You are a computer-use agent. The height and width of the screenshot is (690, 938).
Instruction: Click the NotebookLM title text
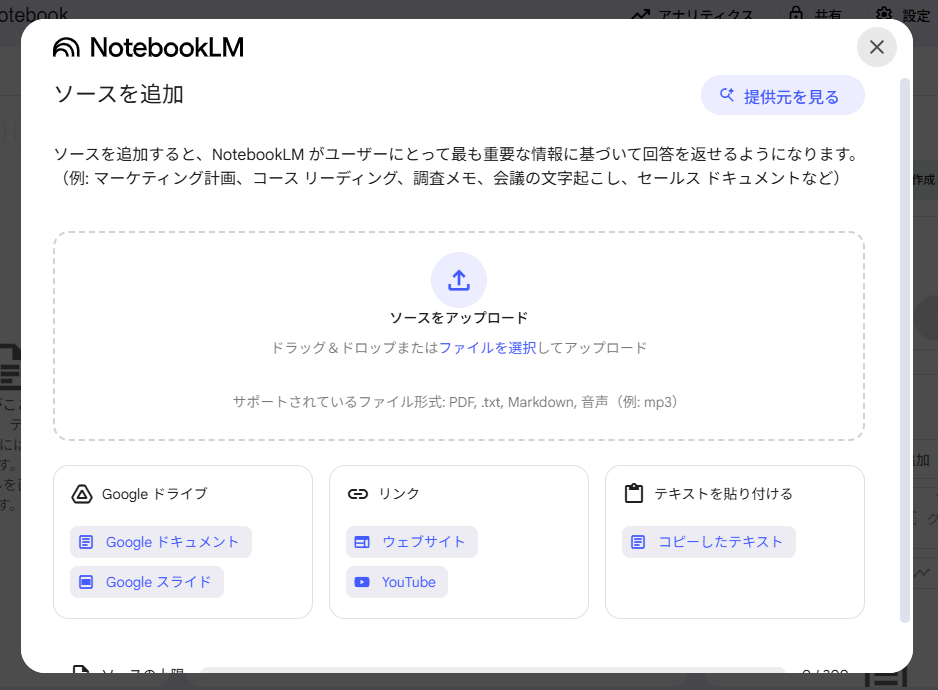coord(167,47)
